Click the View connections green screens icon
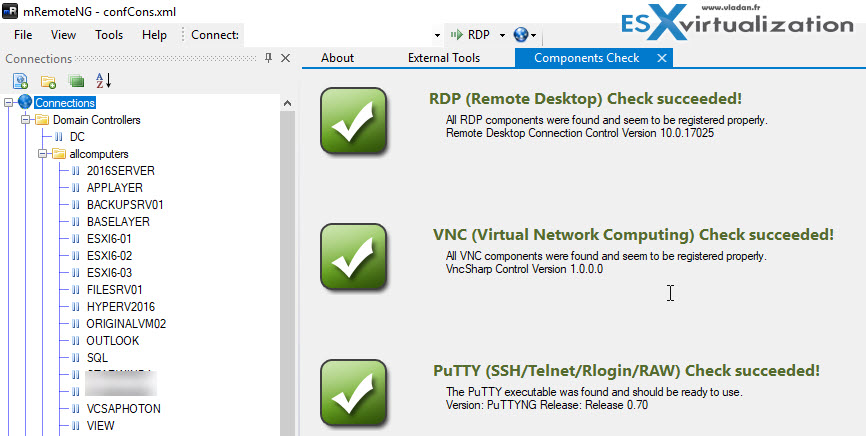The image size is (866, 436). click(x=76, y=81)
